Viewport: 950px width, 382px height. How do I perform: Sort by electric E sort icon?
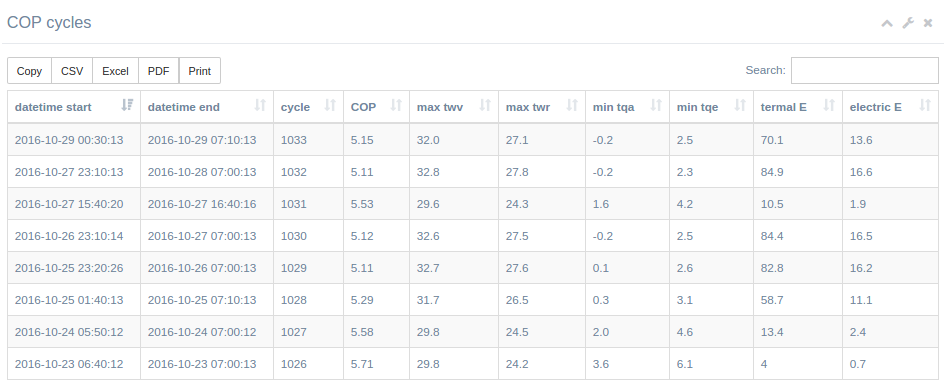(x=925, y=105)
